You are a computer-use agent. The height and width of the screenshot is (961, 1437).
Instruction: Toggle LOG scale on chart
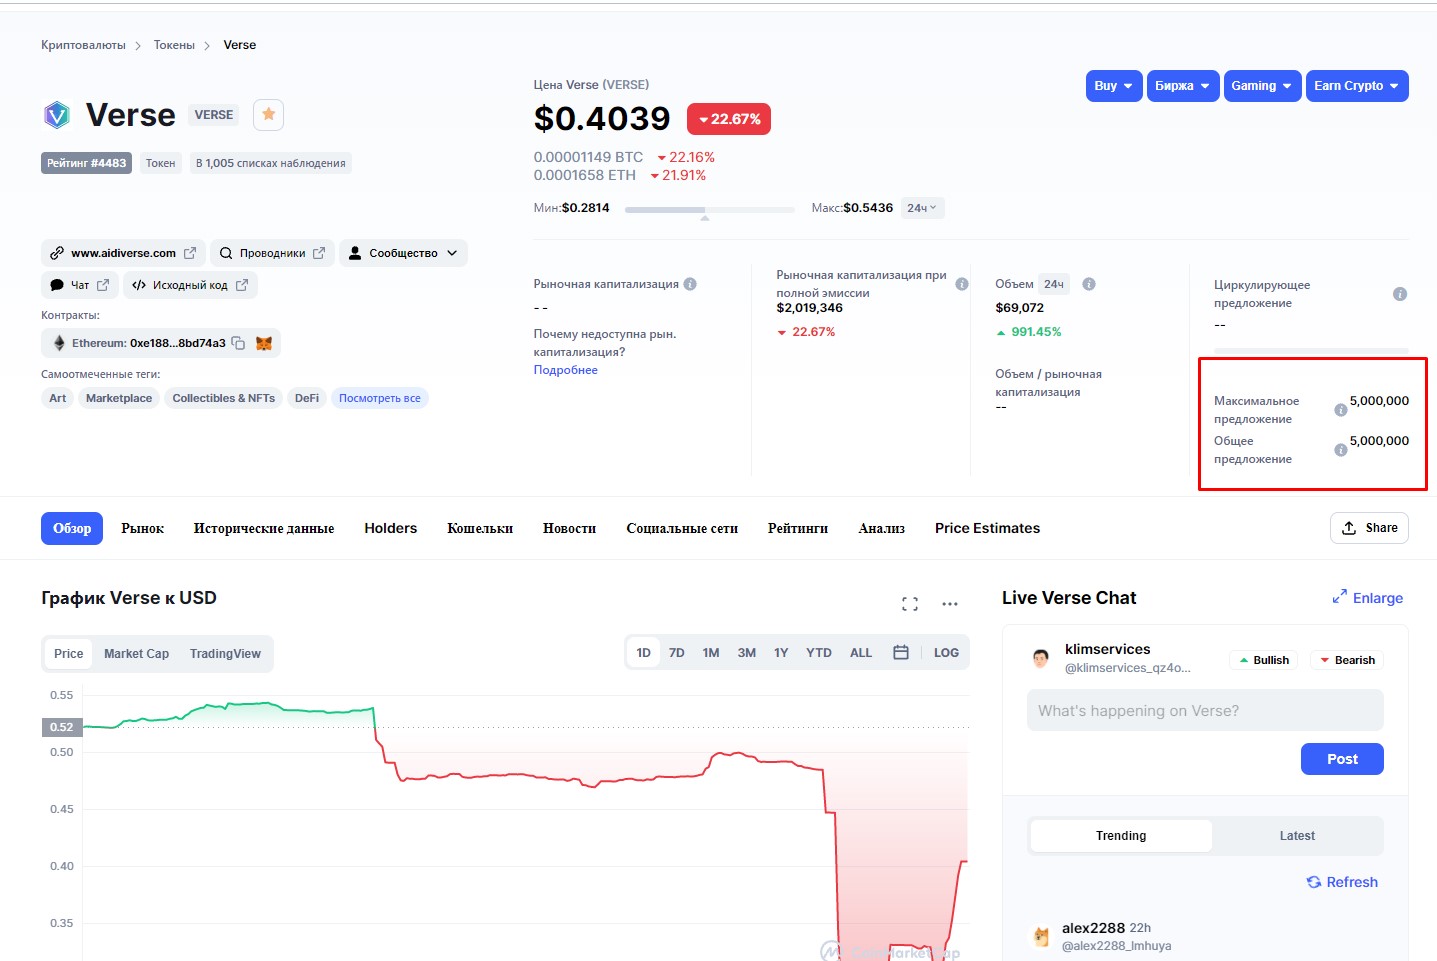[946, 653]
